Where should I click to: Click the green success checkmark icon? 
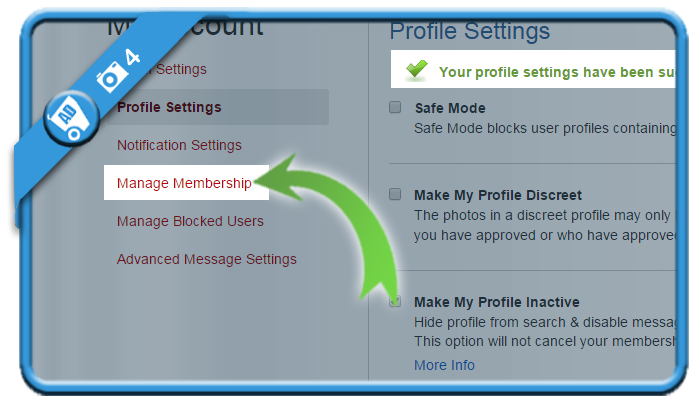(417, 70)
